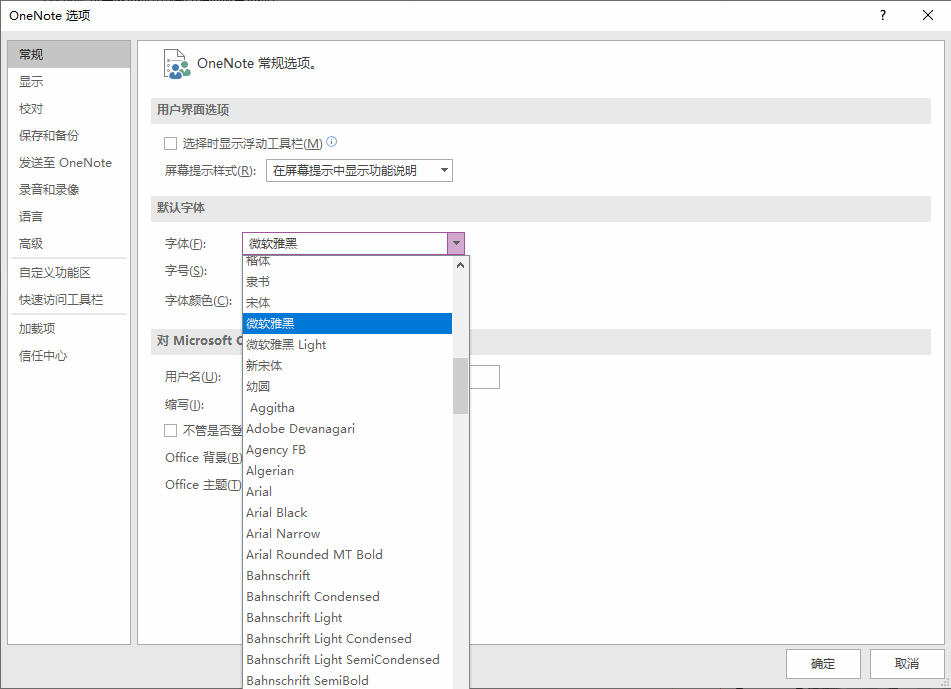
Task: Click the OneNote 常规选项 header icon
Action: coord(176,64)
